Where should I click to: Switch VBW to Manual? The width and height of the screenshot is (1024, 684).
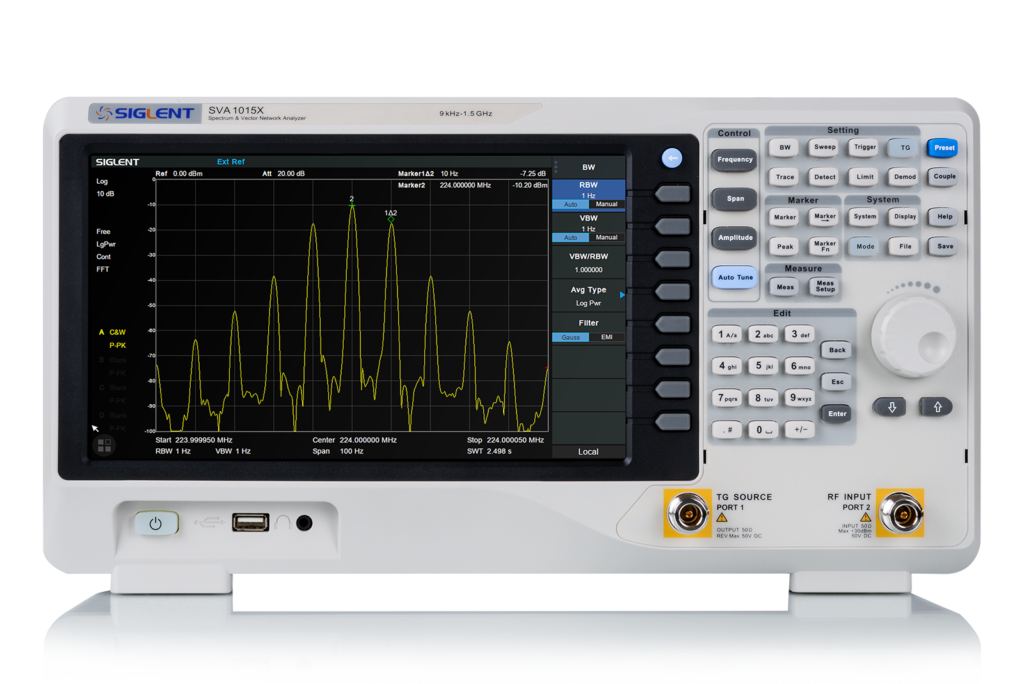[x=607, y=238]
